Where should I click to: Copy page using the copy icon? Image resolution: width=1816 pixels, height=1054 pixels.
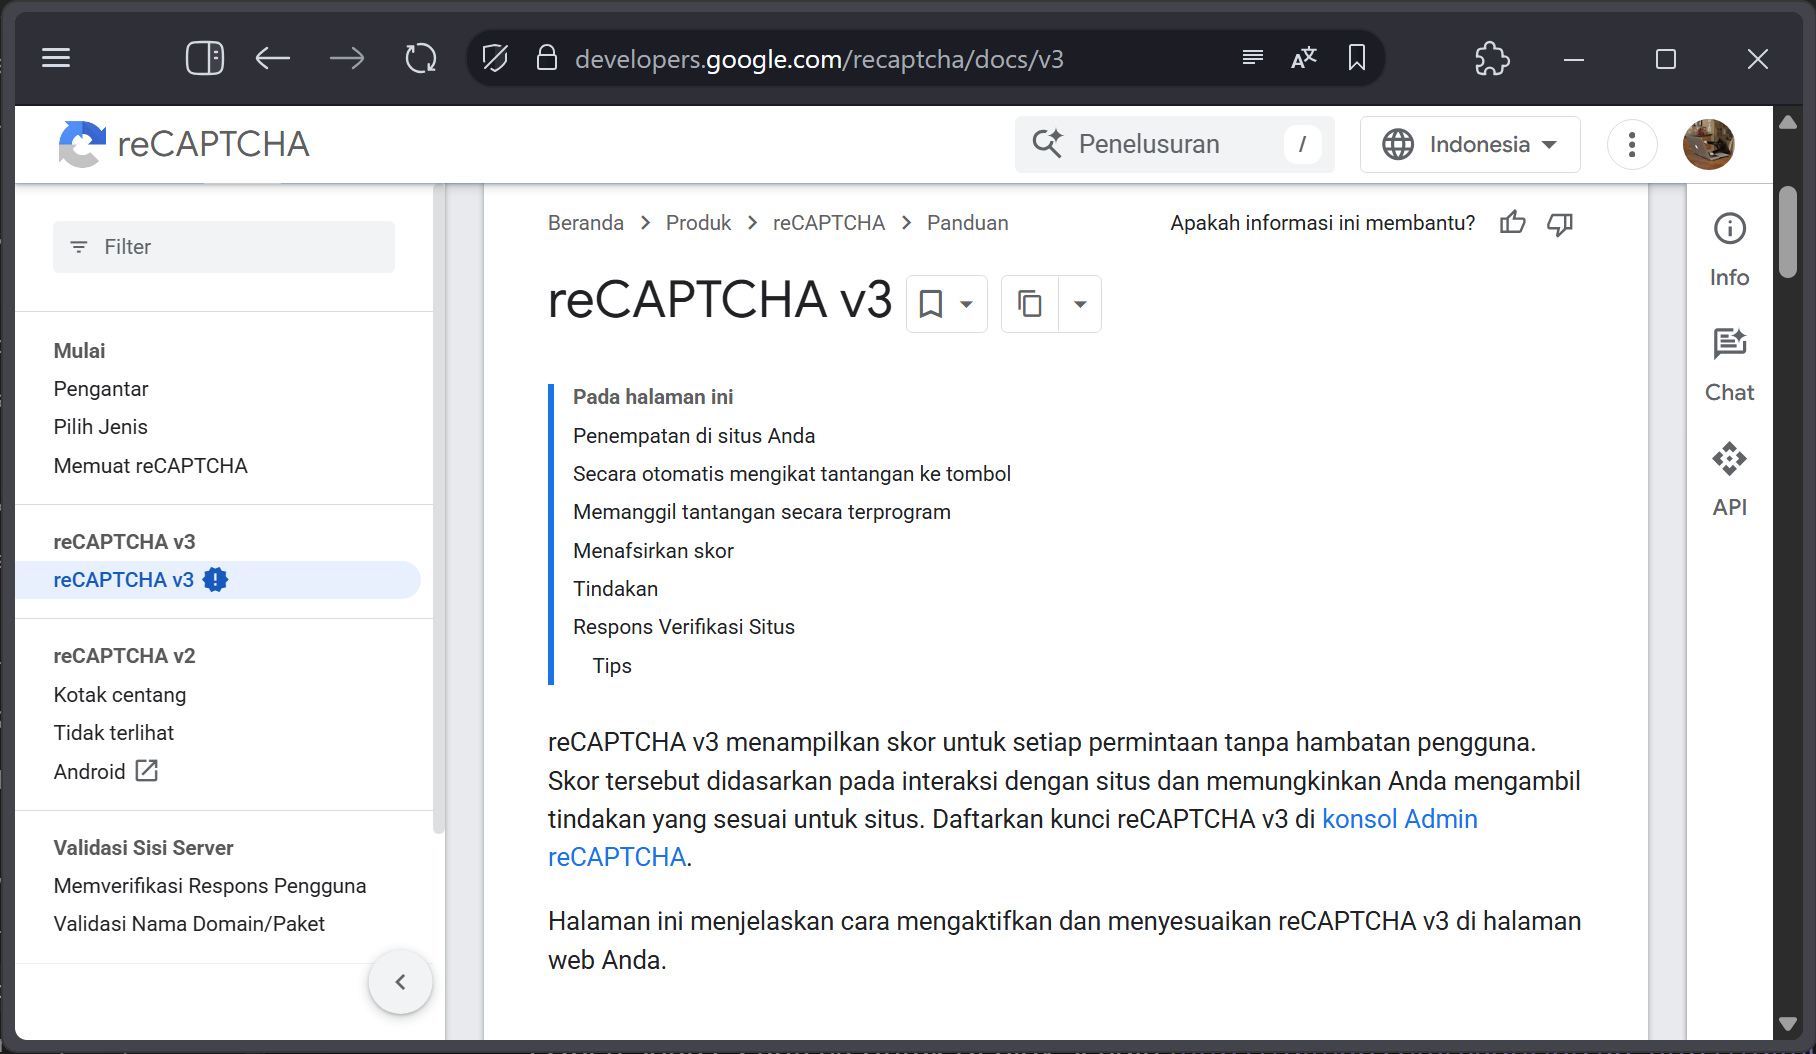click(x=1030, y=304)
